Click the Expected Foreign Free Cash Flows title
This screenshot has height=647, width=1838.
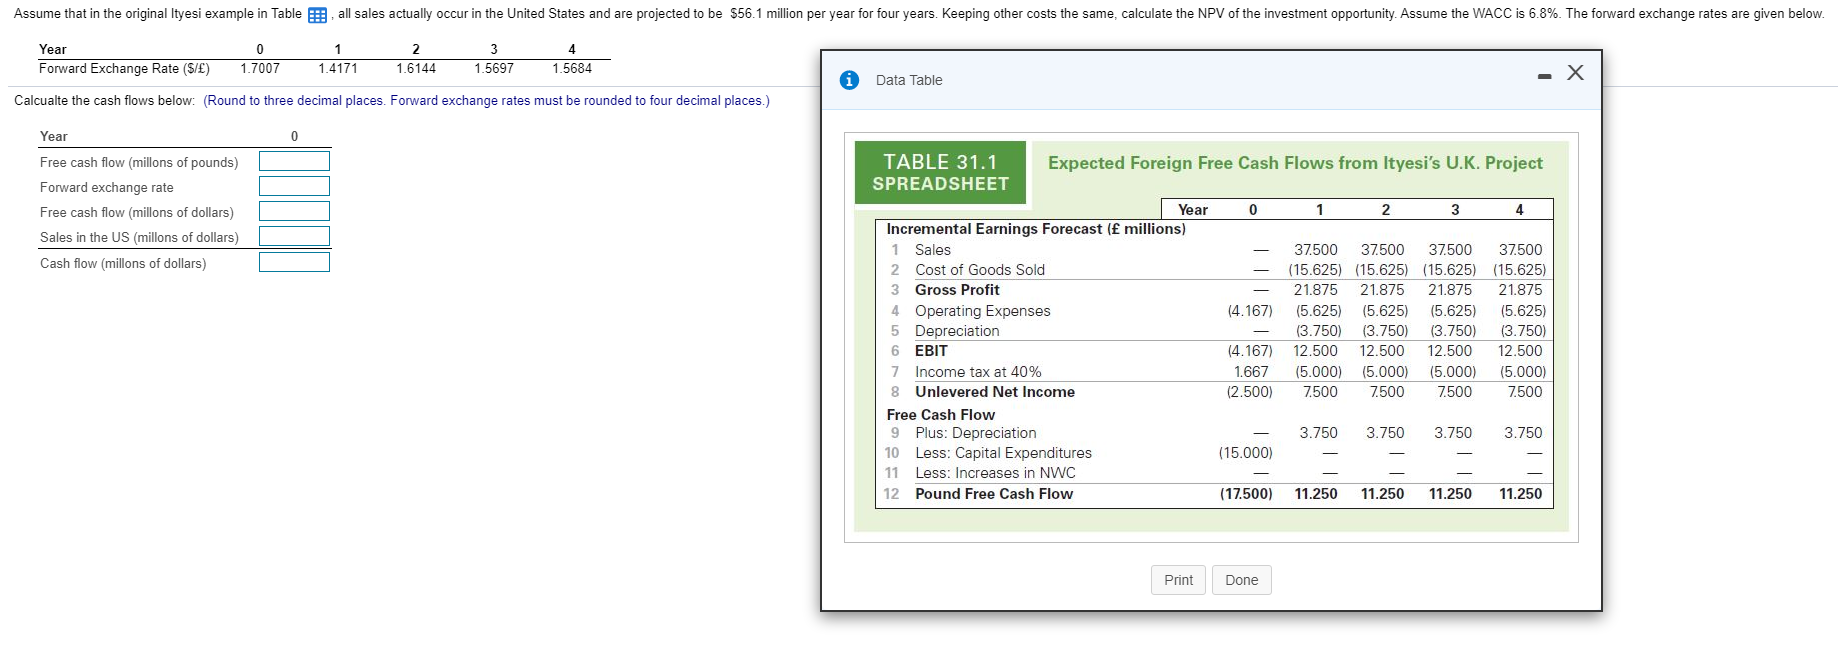1295,163
